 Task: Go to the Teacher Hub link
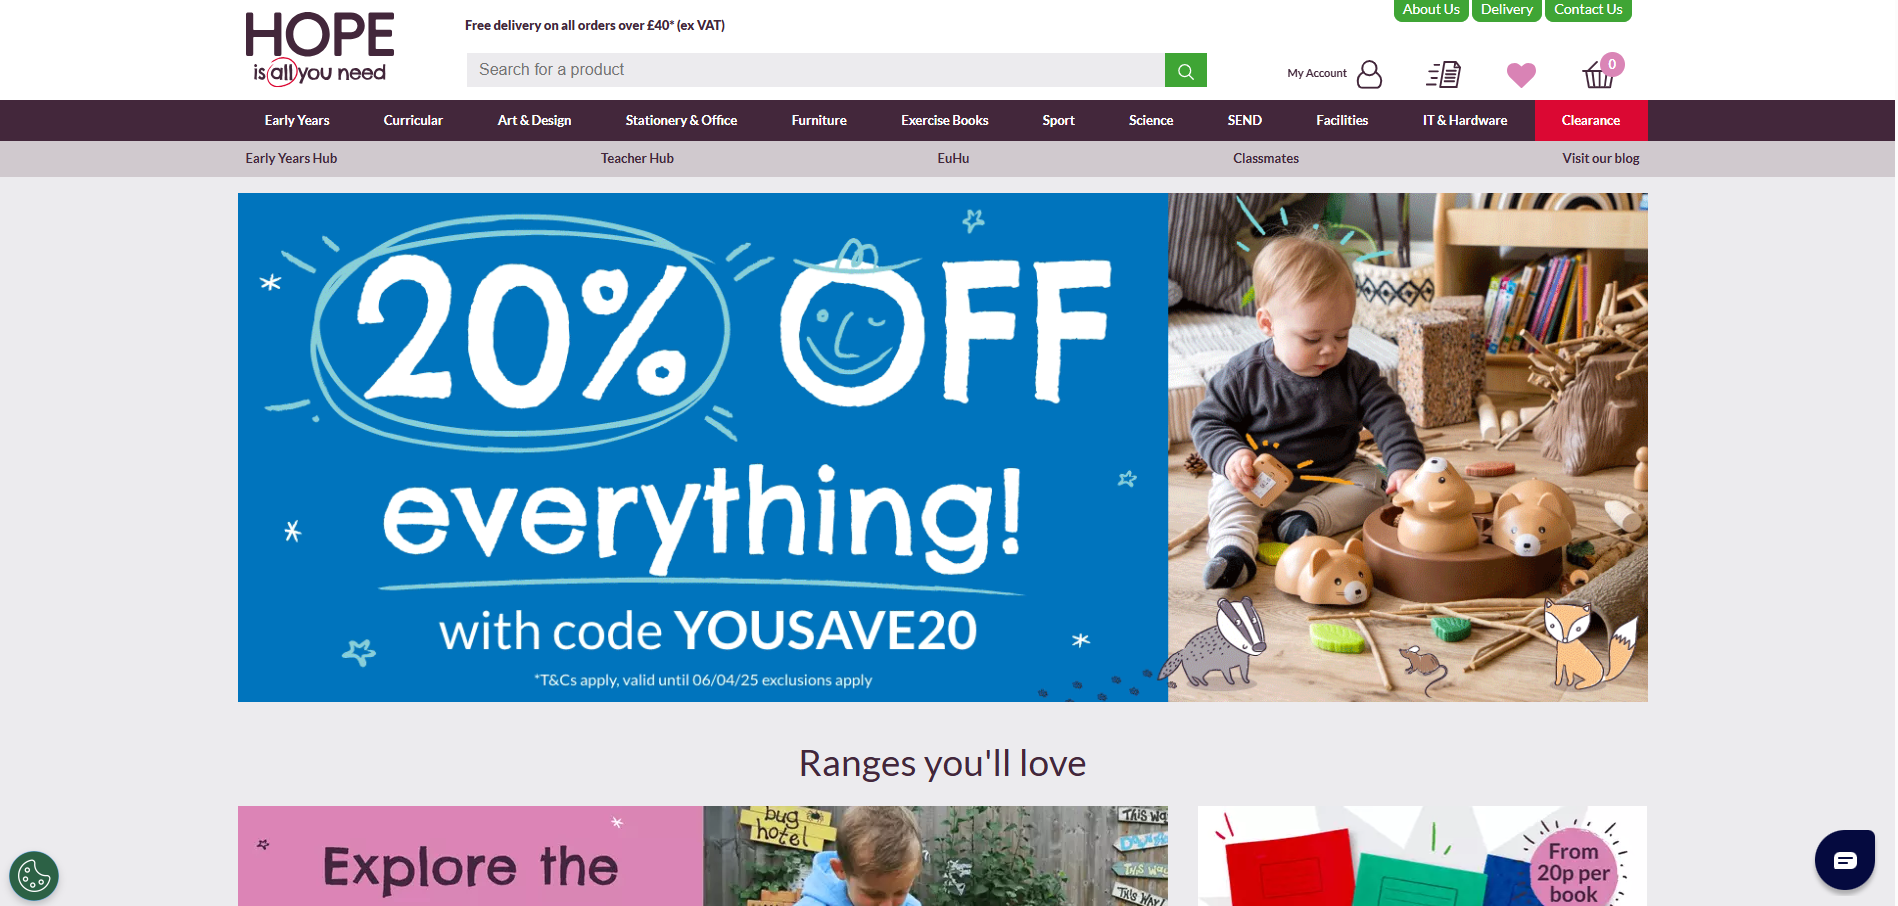click(637, 158)
